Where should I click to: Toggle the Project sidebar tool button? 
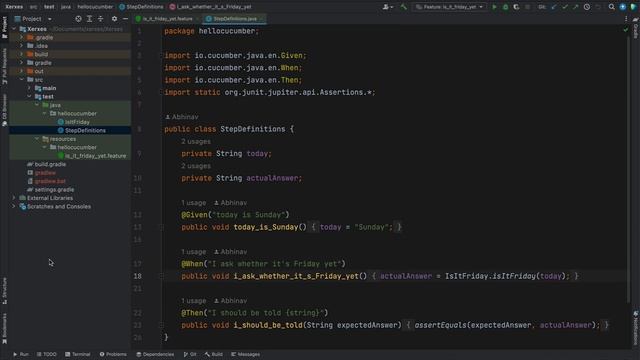click(x=4, y=27)
